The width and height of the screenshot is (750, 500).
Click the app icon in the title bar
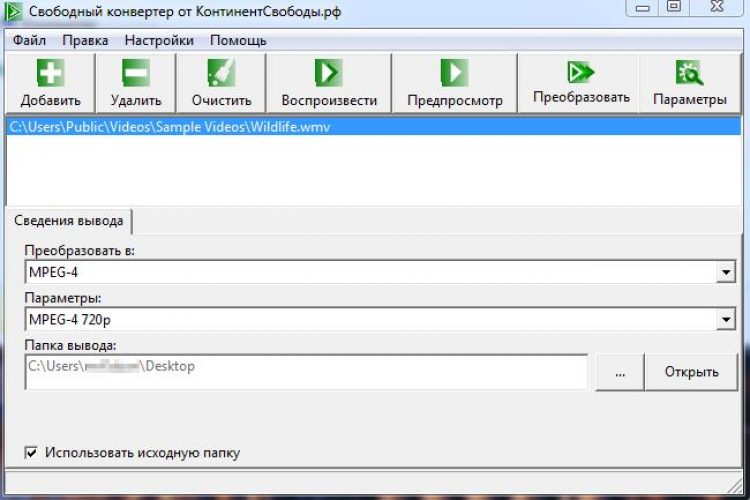(12, 10)
